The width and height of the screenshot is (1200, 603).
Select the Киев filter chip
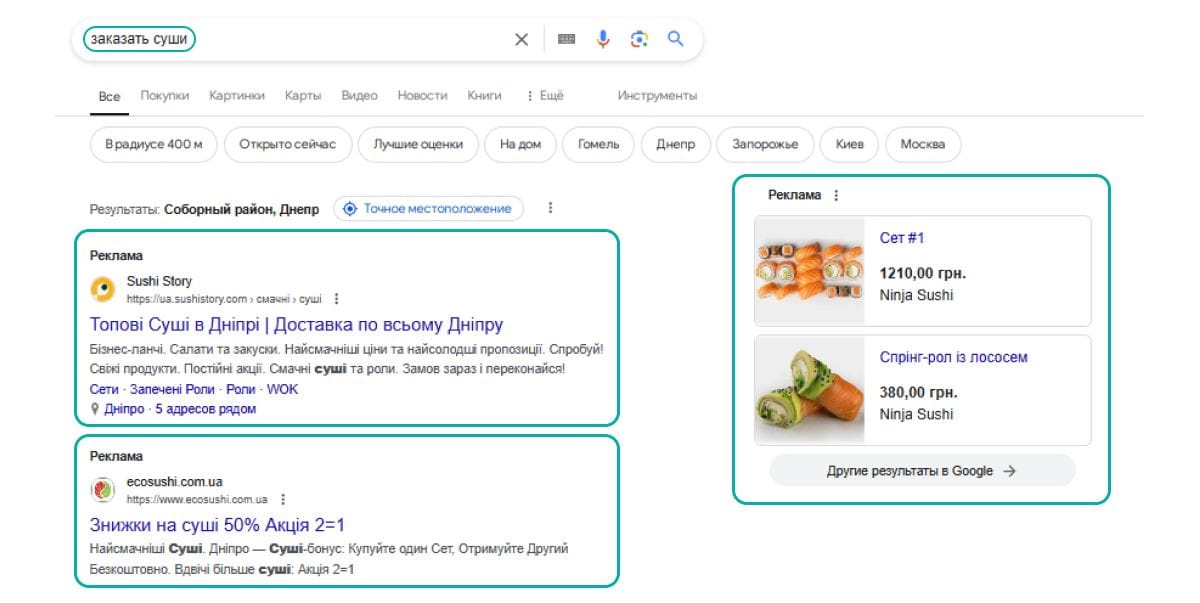849,144
